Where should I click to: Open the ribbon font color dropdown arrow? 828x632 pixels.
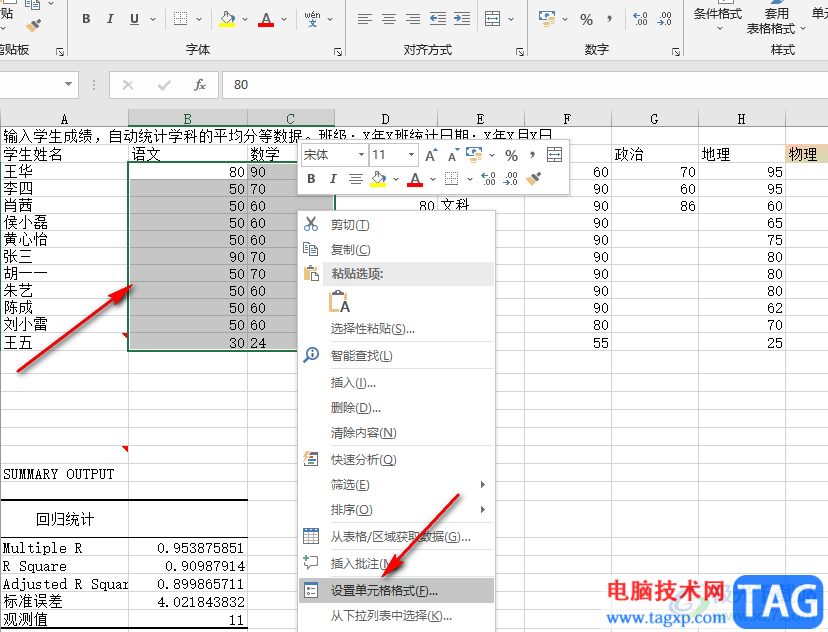click(284, 19)
